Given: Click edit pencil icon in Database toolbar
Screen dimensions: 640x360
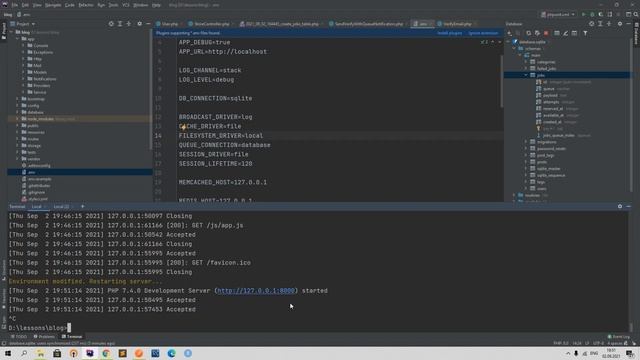Looking at the screenshot, I should (x=565, y=33).
